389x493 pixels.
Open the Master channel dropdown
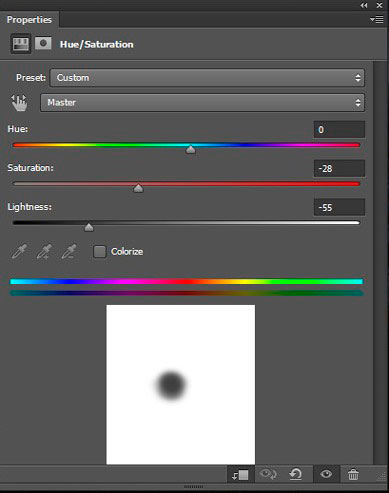203,102
